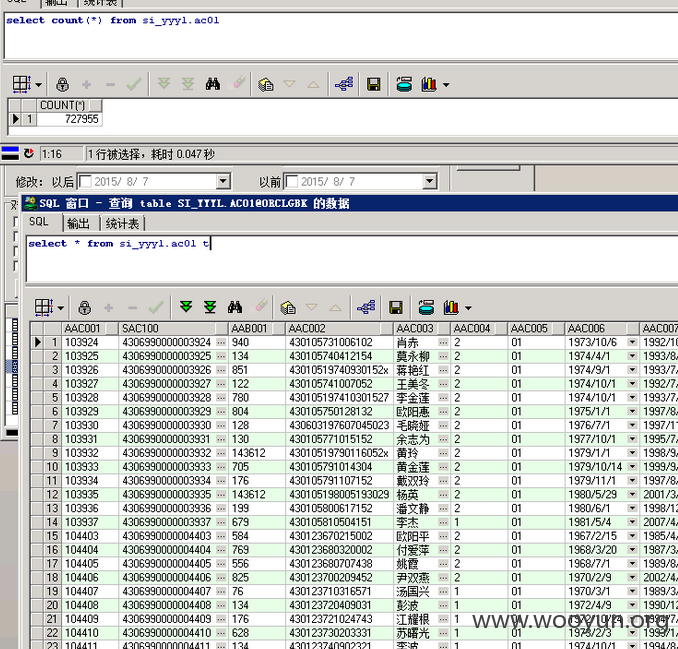Switch to SQL tab in lower window

[x=38, y=222]
